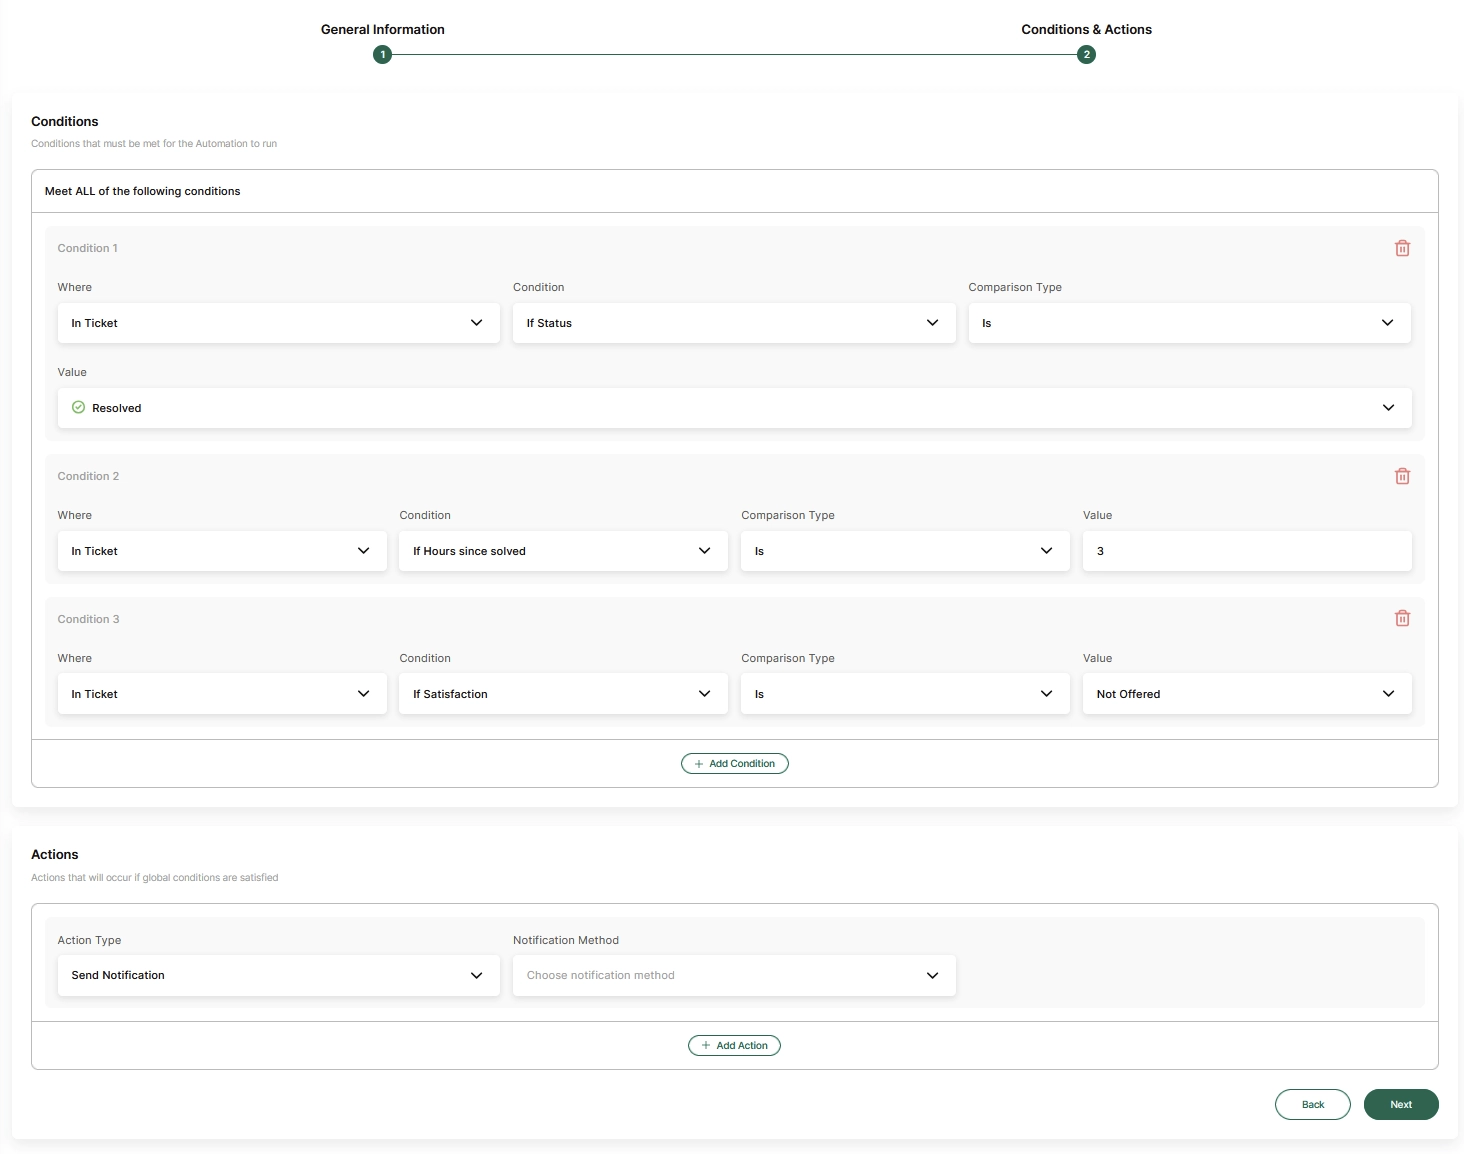
Task: Choose a notification method dropdown
Action: click(734, 975)
